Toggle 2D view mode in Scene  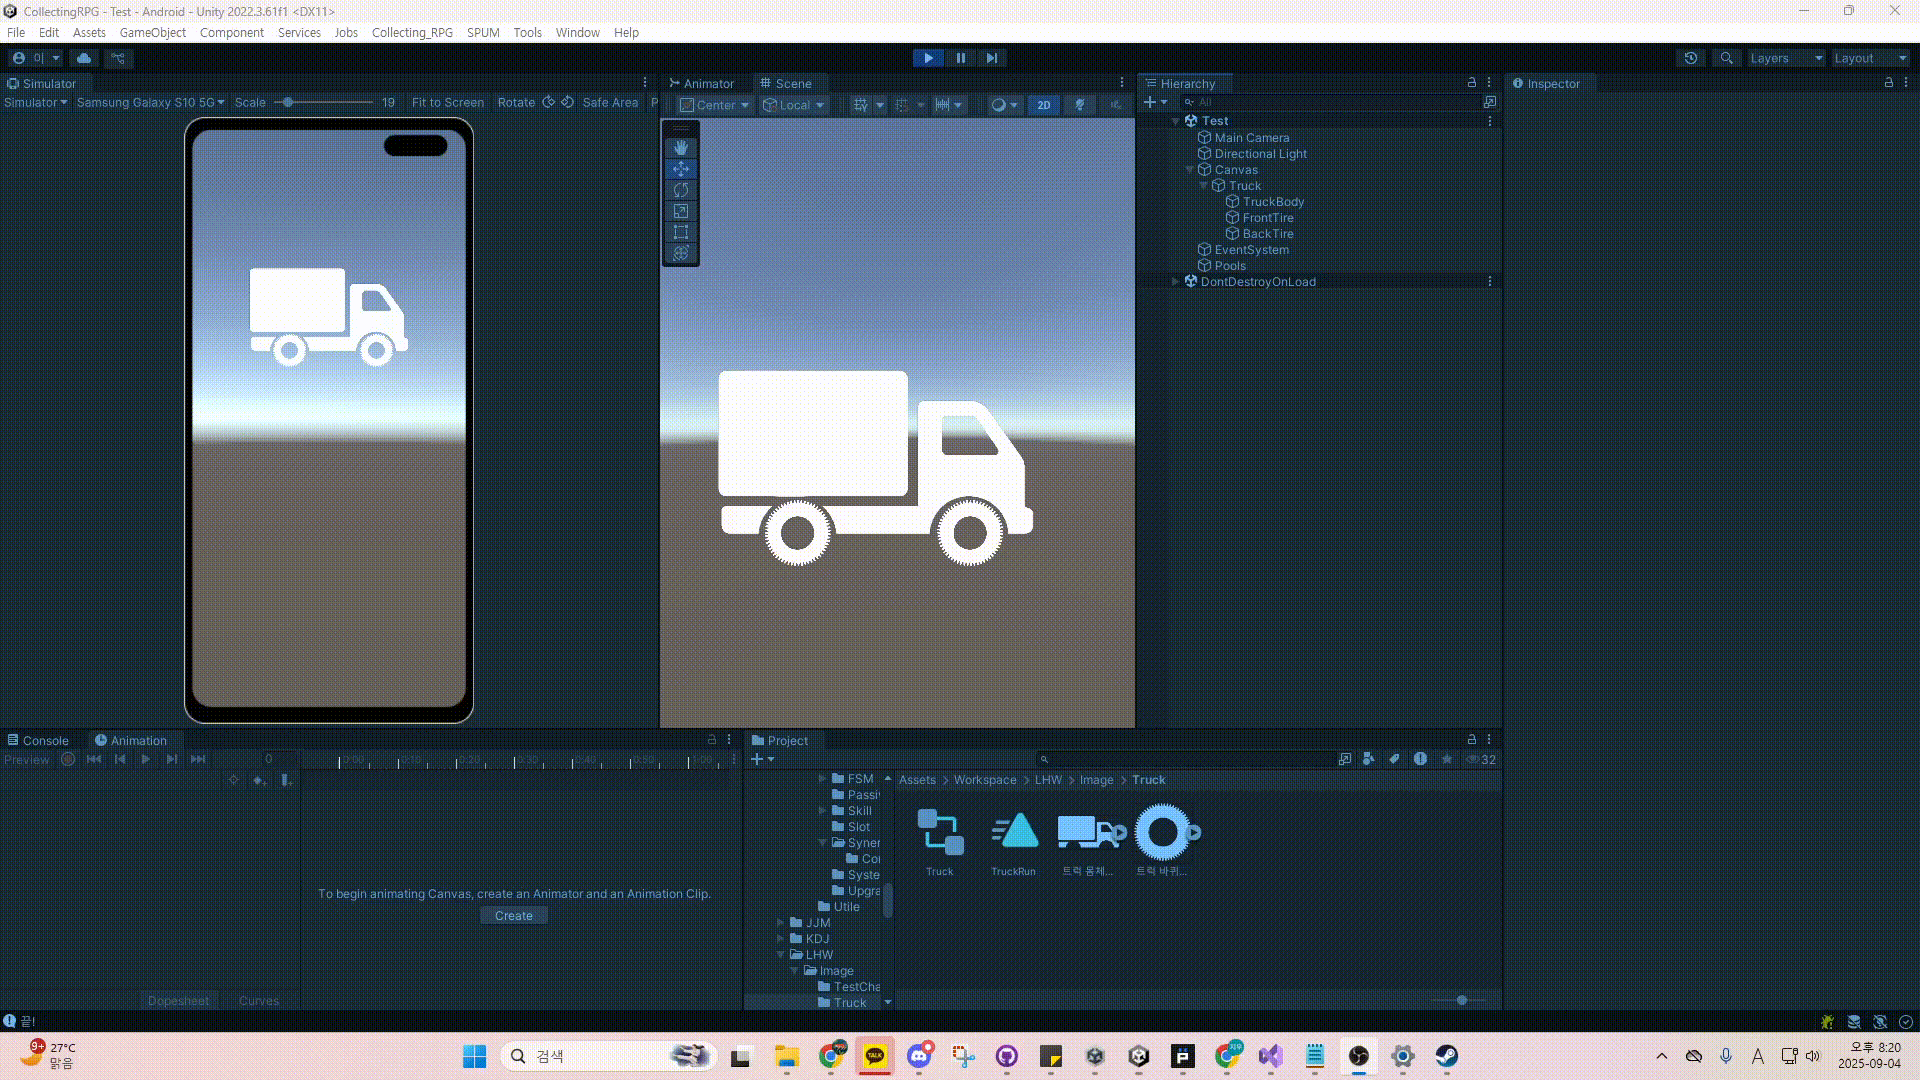tap(1043, 104)
